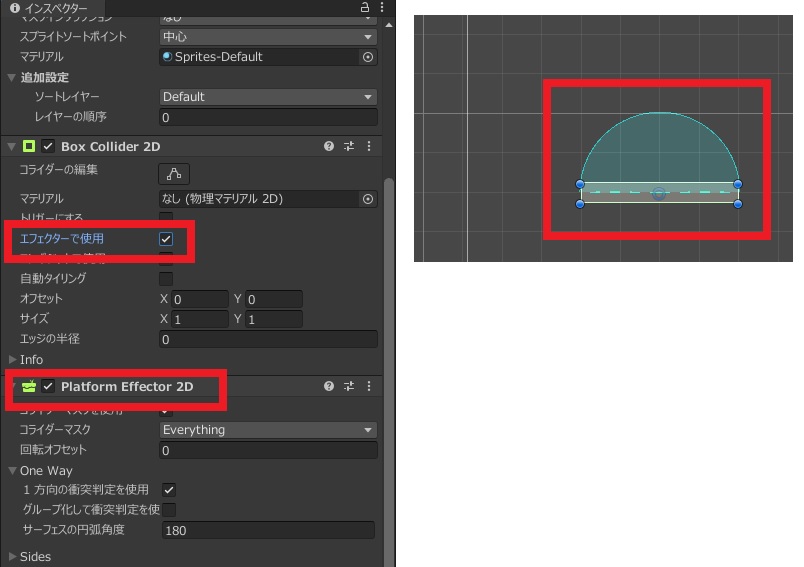Click the サーフェスの円弧角度 field showing 180
The height and width of the screenshot is (567, 804).
pos(268,531)
